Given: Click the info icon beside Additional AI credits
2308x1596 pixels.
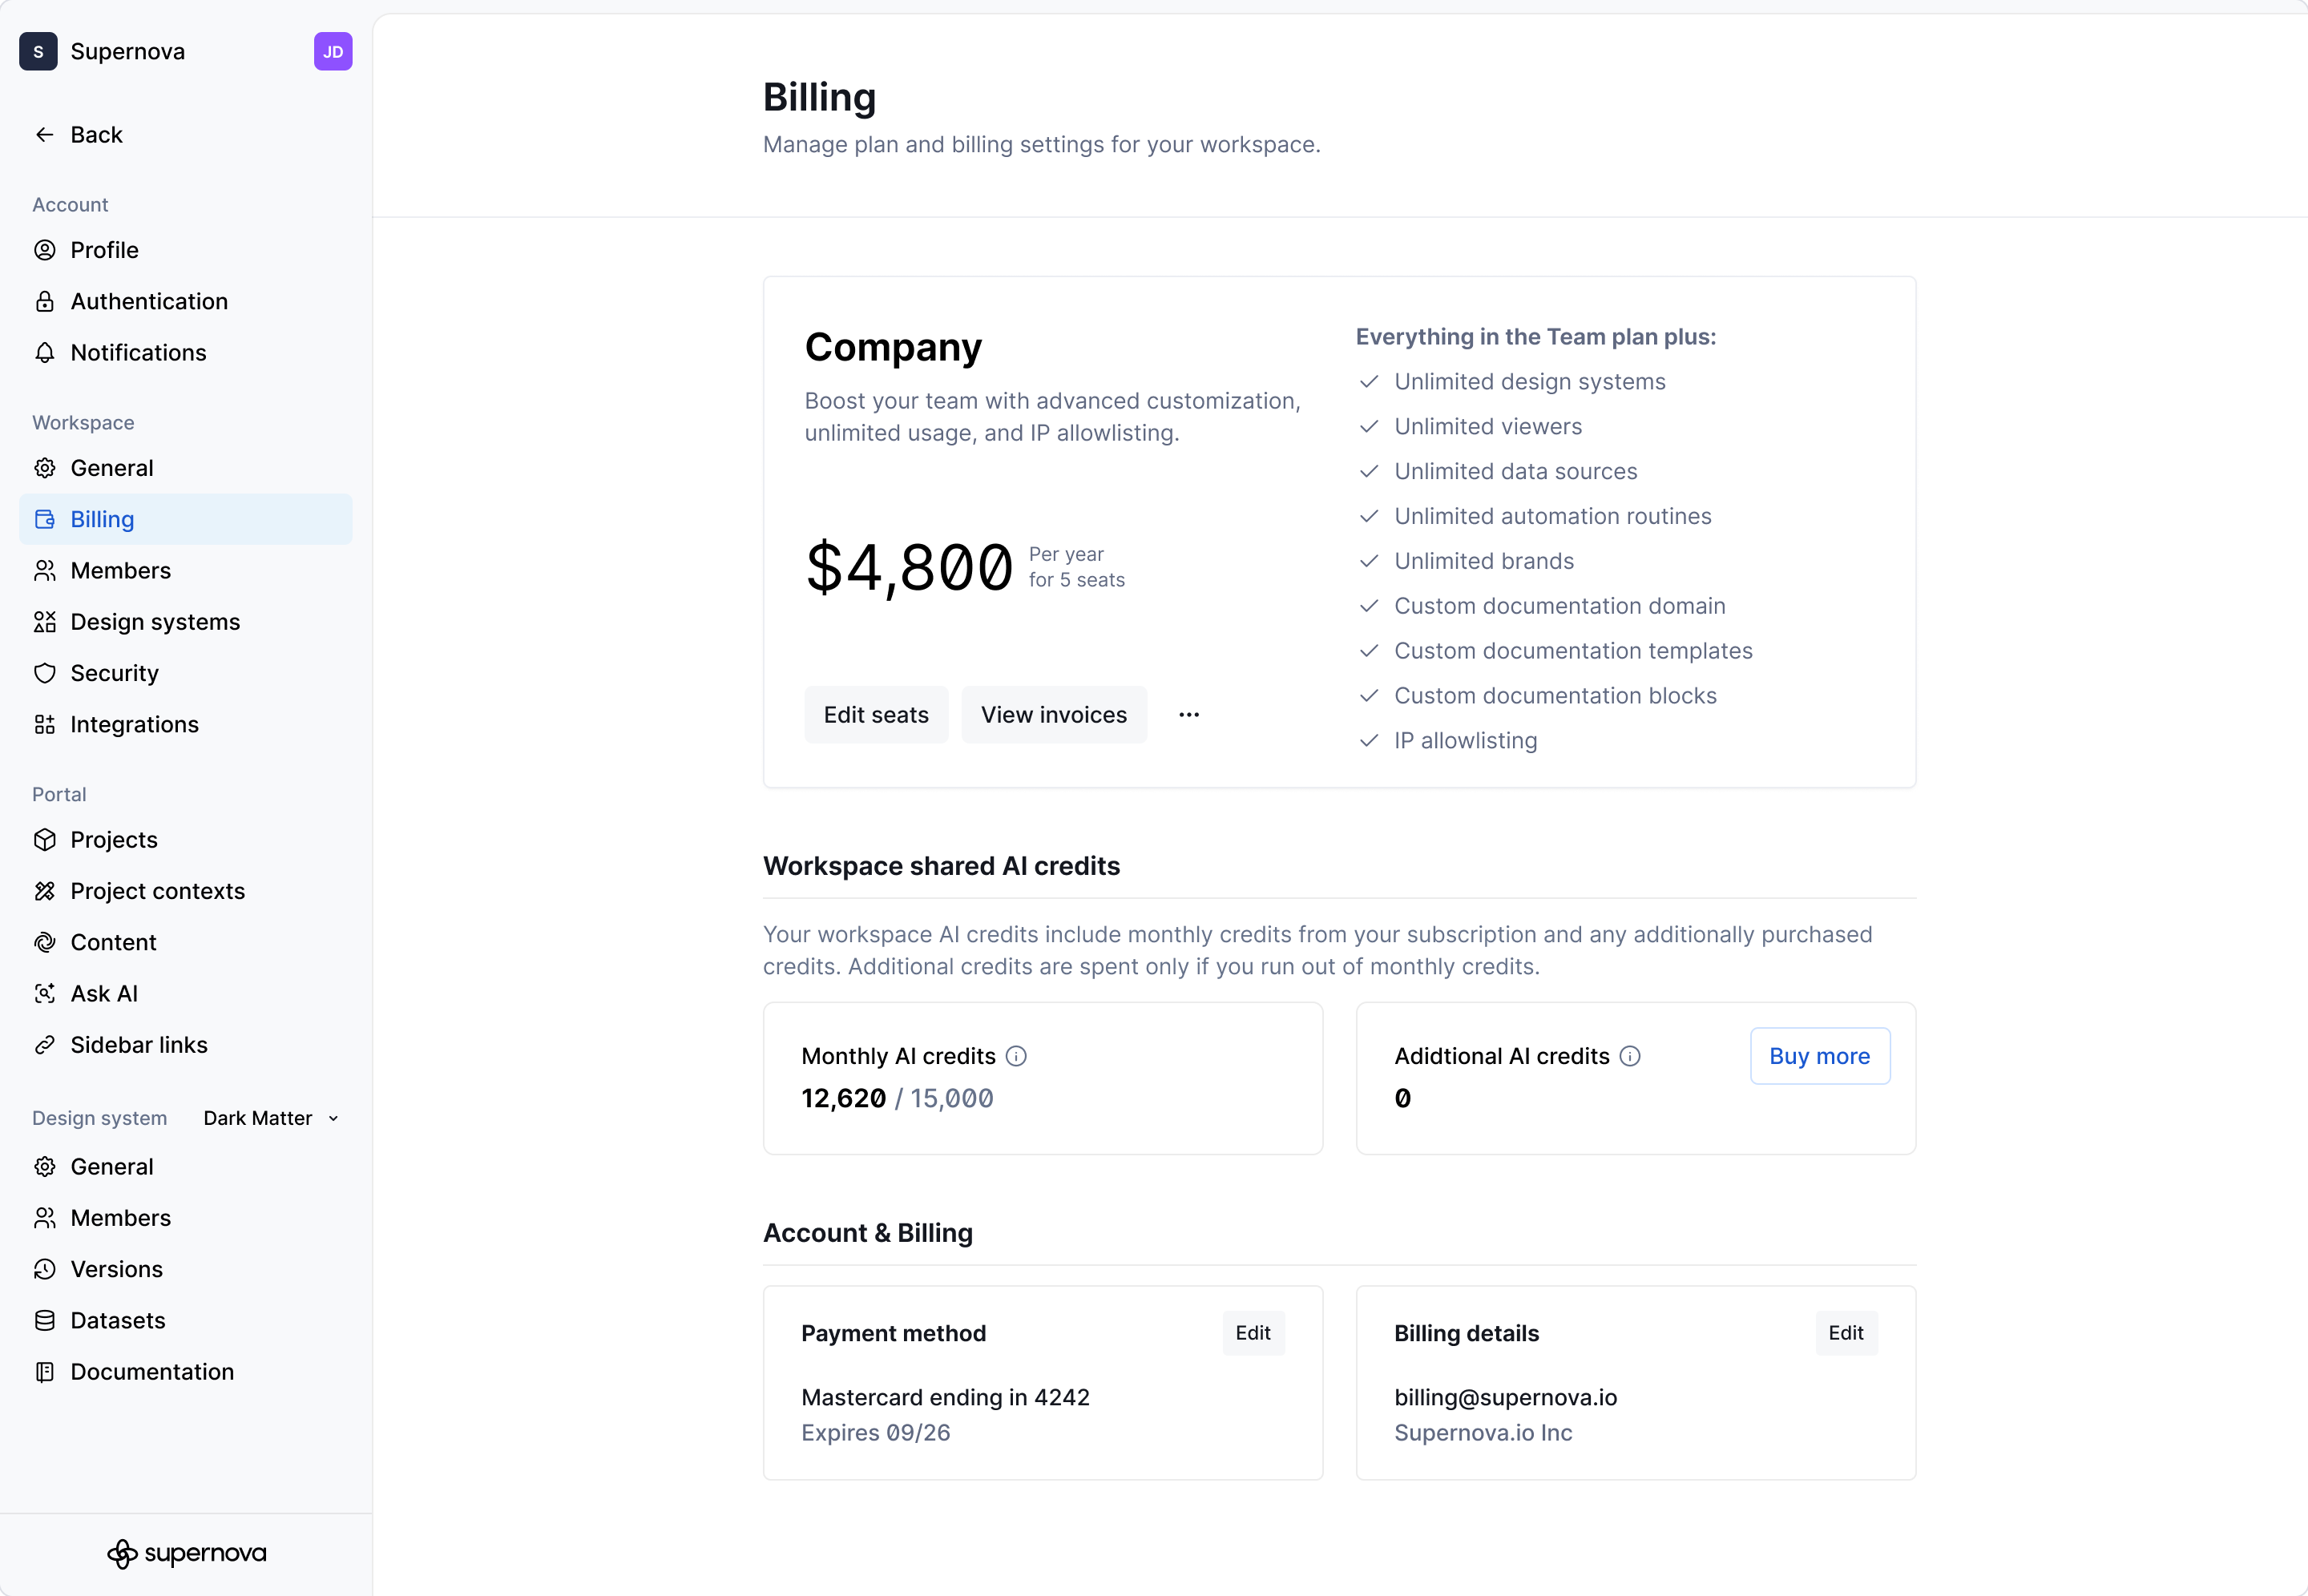Looking at the screenshot, I should [1629, 1056].
